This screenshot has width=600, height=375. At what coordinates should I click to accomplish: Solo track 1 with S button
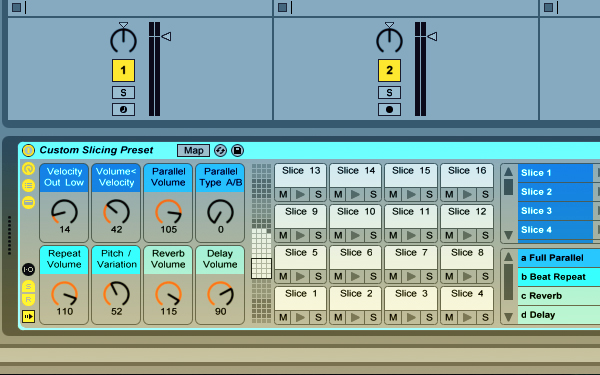[x=123, y=93]
